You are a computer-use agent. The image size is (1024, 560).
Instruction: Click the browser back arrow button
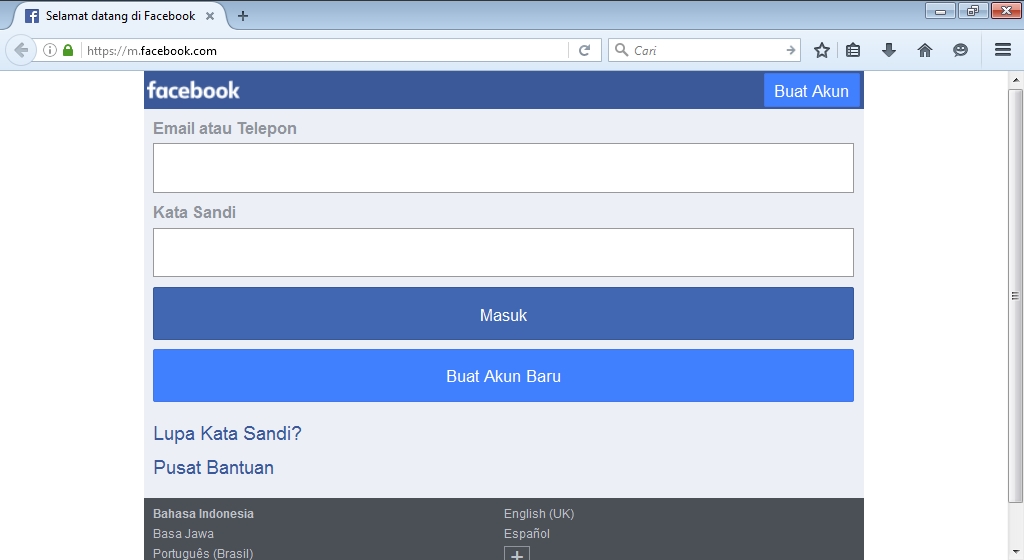point(21,50)
